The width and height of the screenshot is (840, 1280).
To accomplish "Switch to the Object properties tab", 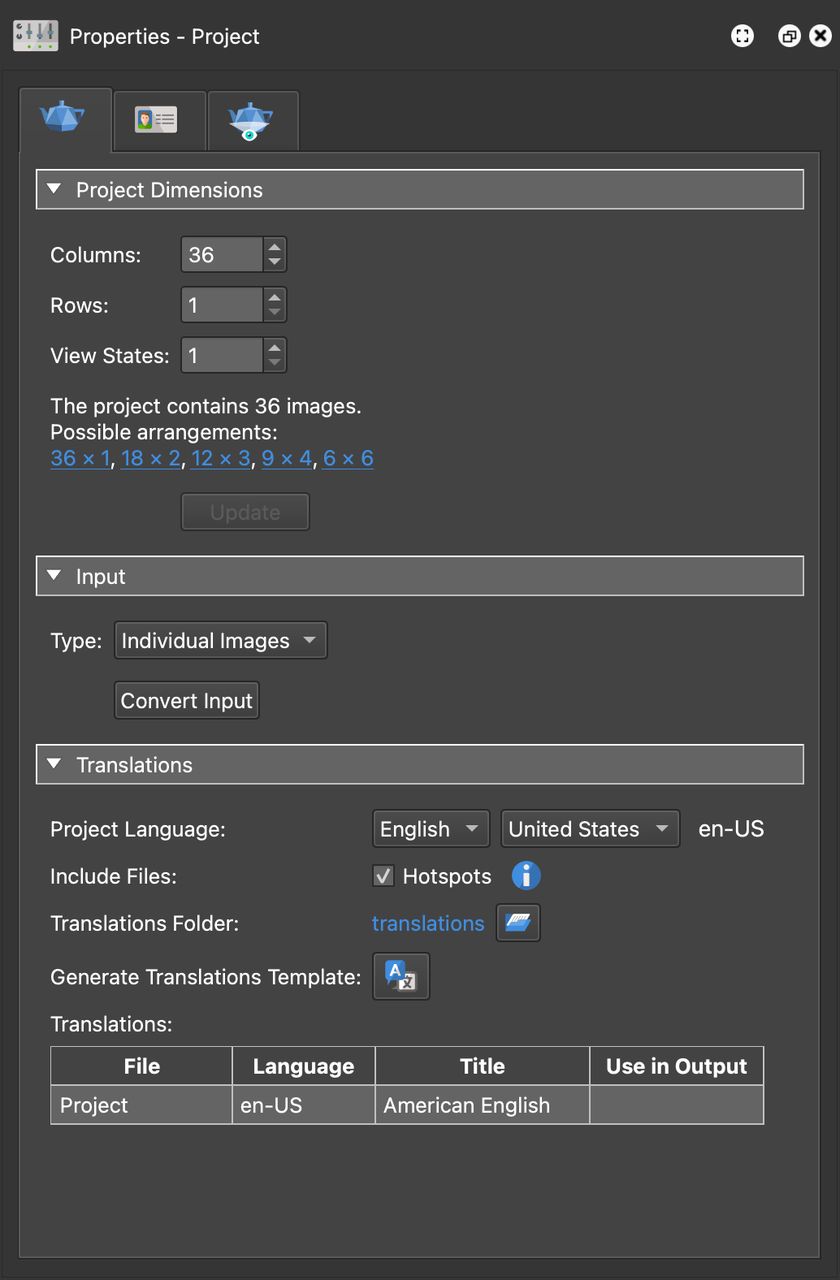I will tap(65, 118).
